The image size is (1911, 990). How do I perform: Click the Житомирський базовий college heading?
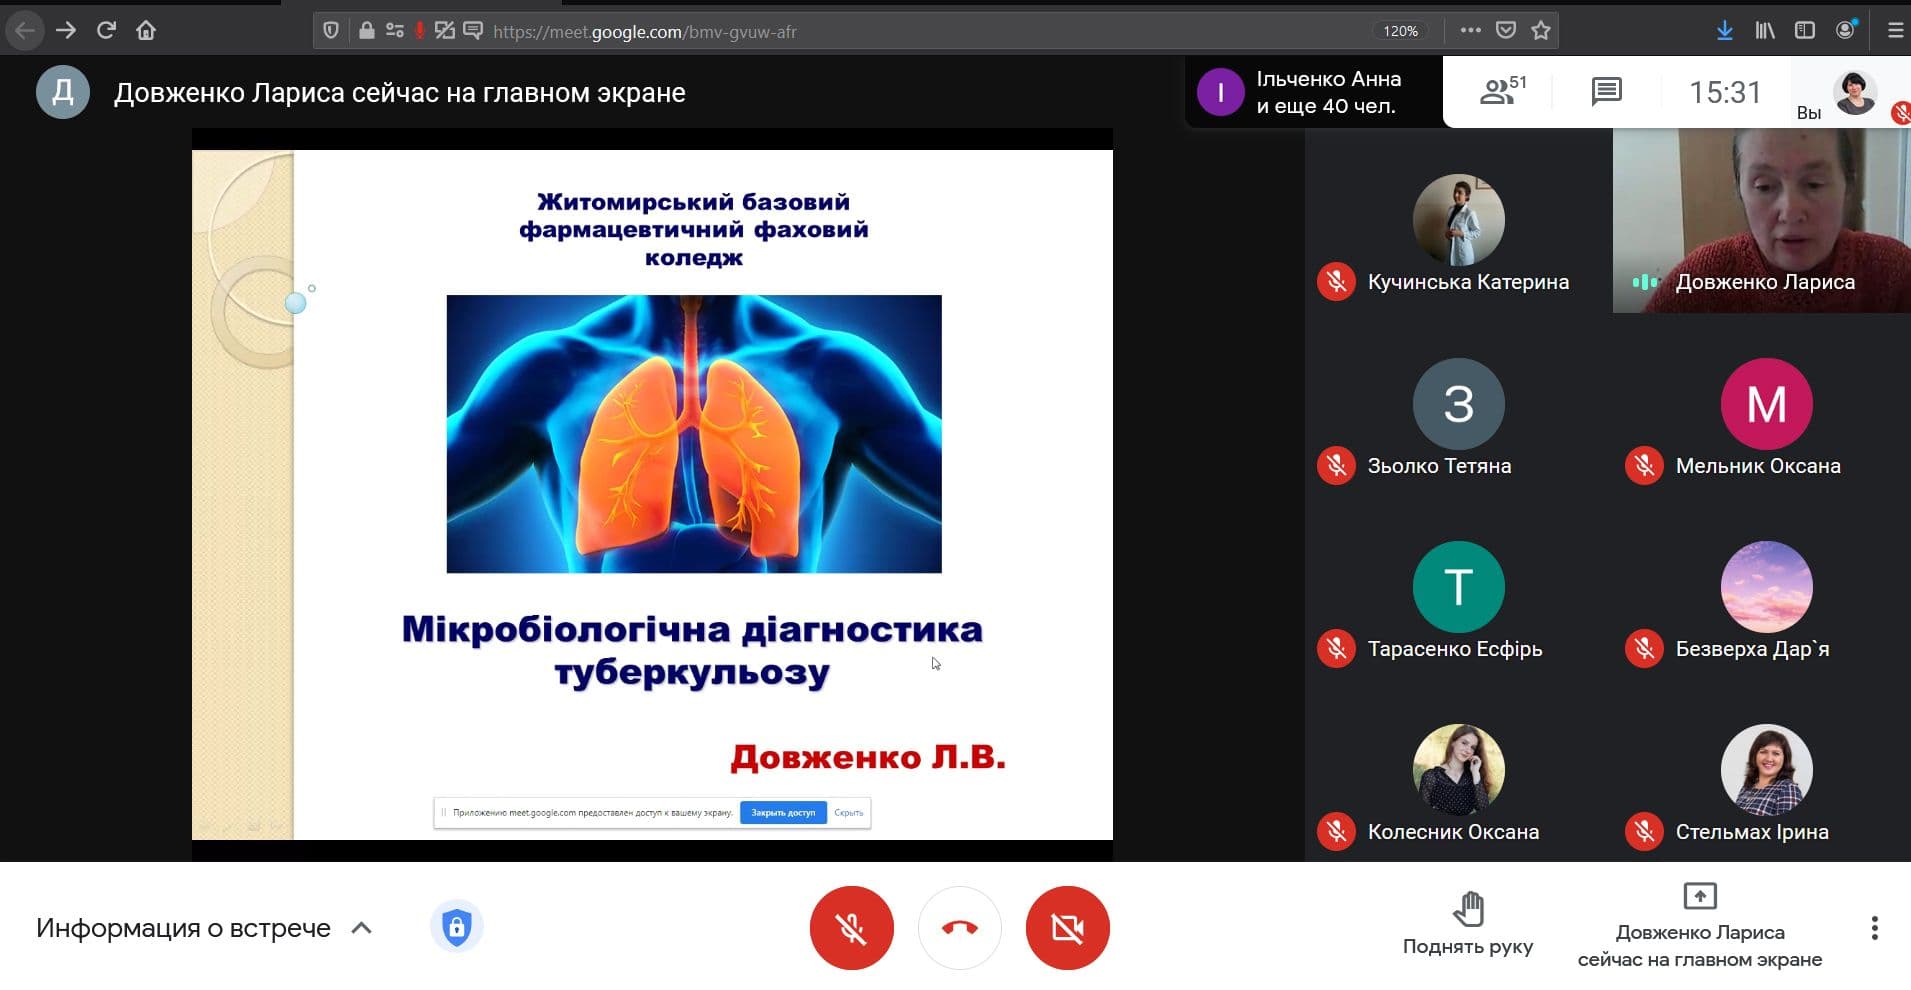pos(693,229)
